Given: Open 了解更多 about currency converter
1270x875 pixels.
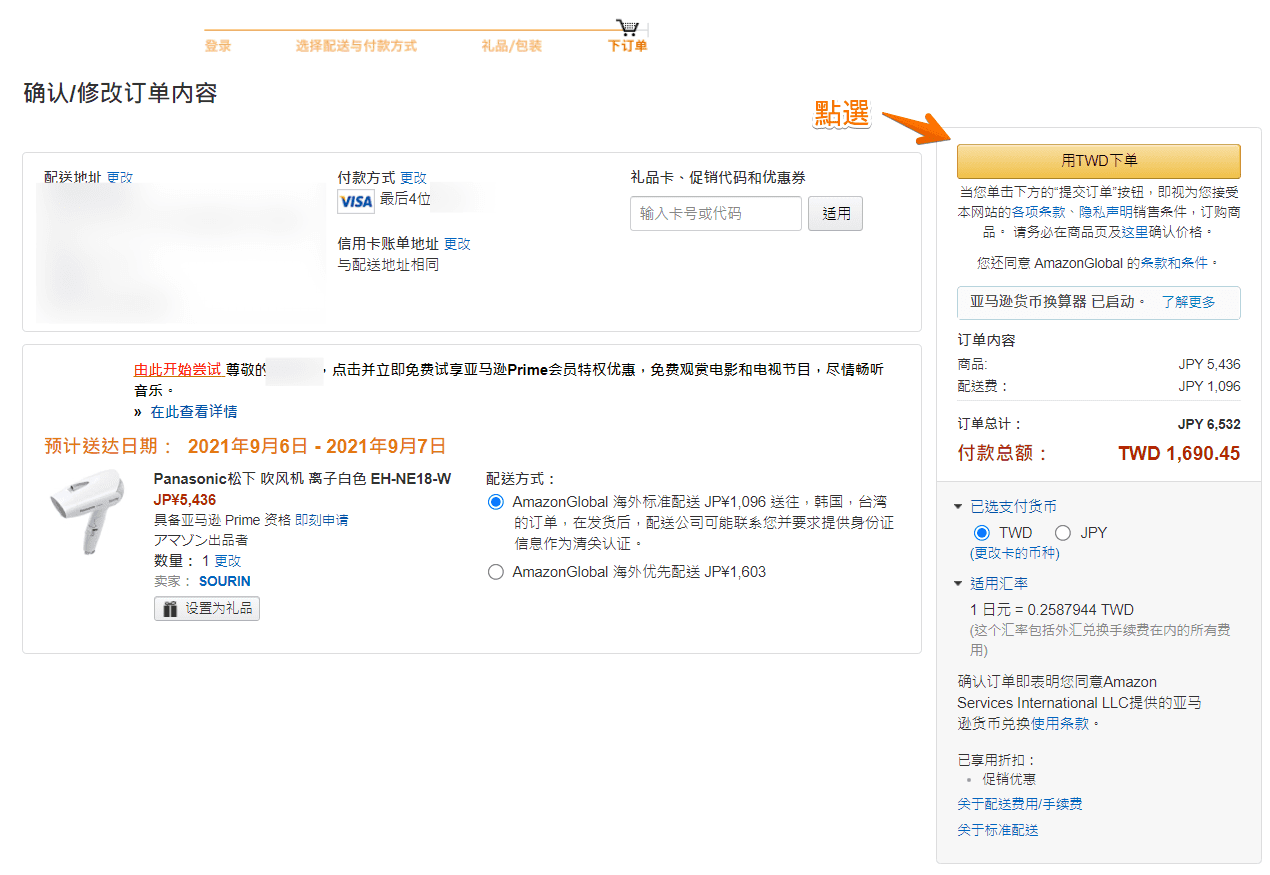Looking at the screenshot, I should [x=1189, y=302].
